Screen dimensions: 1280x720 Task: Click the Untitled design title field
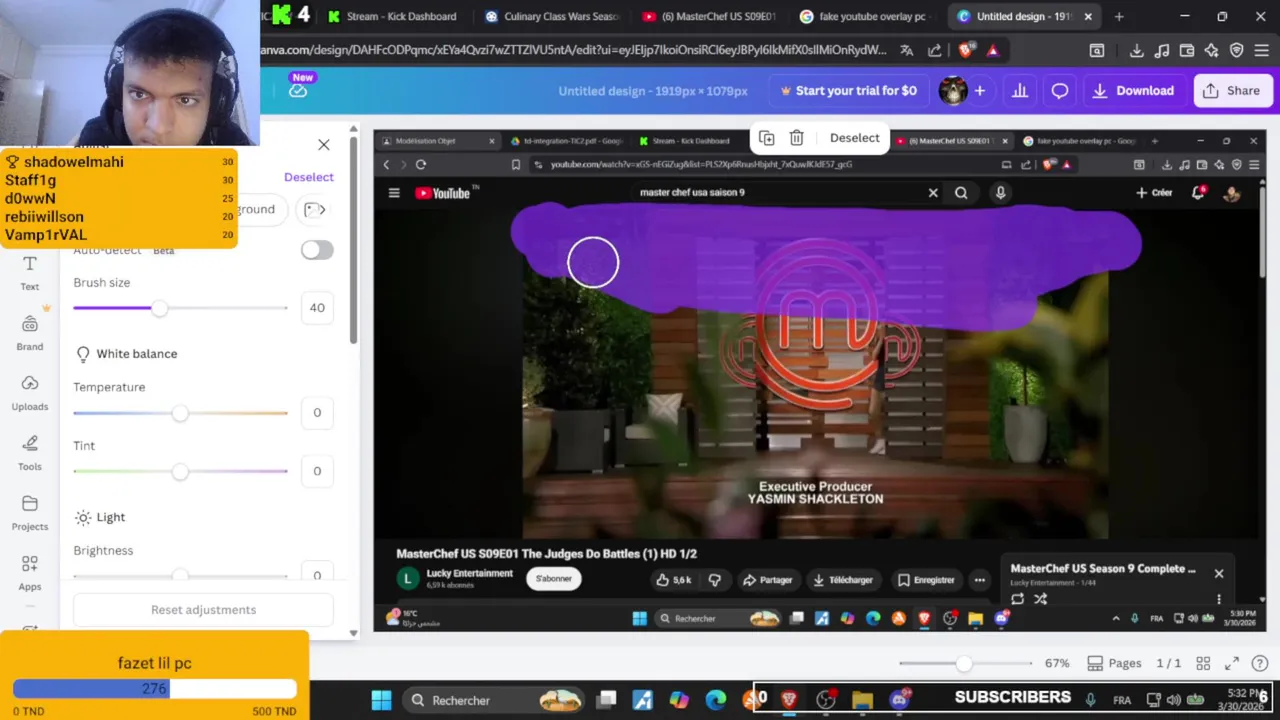pyautogui.click(x=653, y=91)
